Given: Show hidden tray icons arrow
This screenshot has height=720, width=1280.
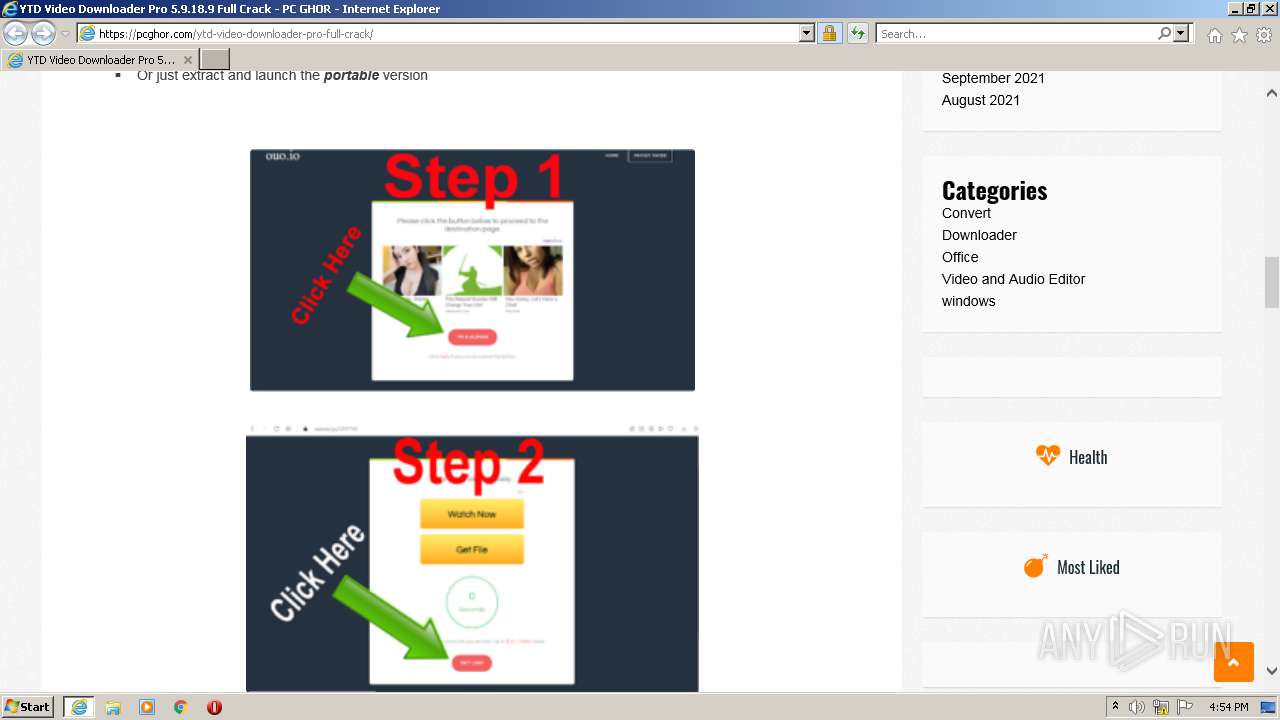Looking at the screenshot, I should click(1115, 707).
